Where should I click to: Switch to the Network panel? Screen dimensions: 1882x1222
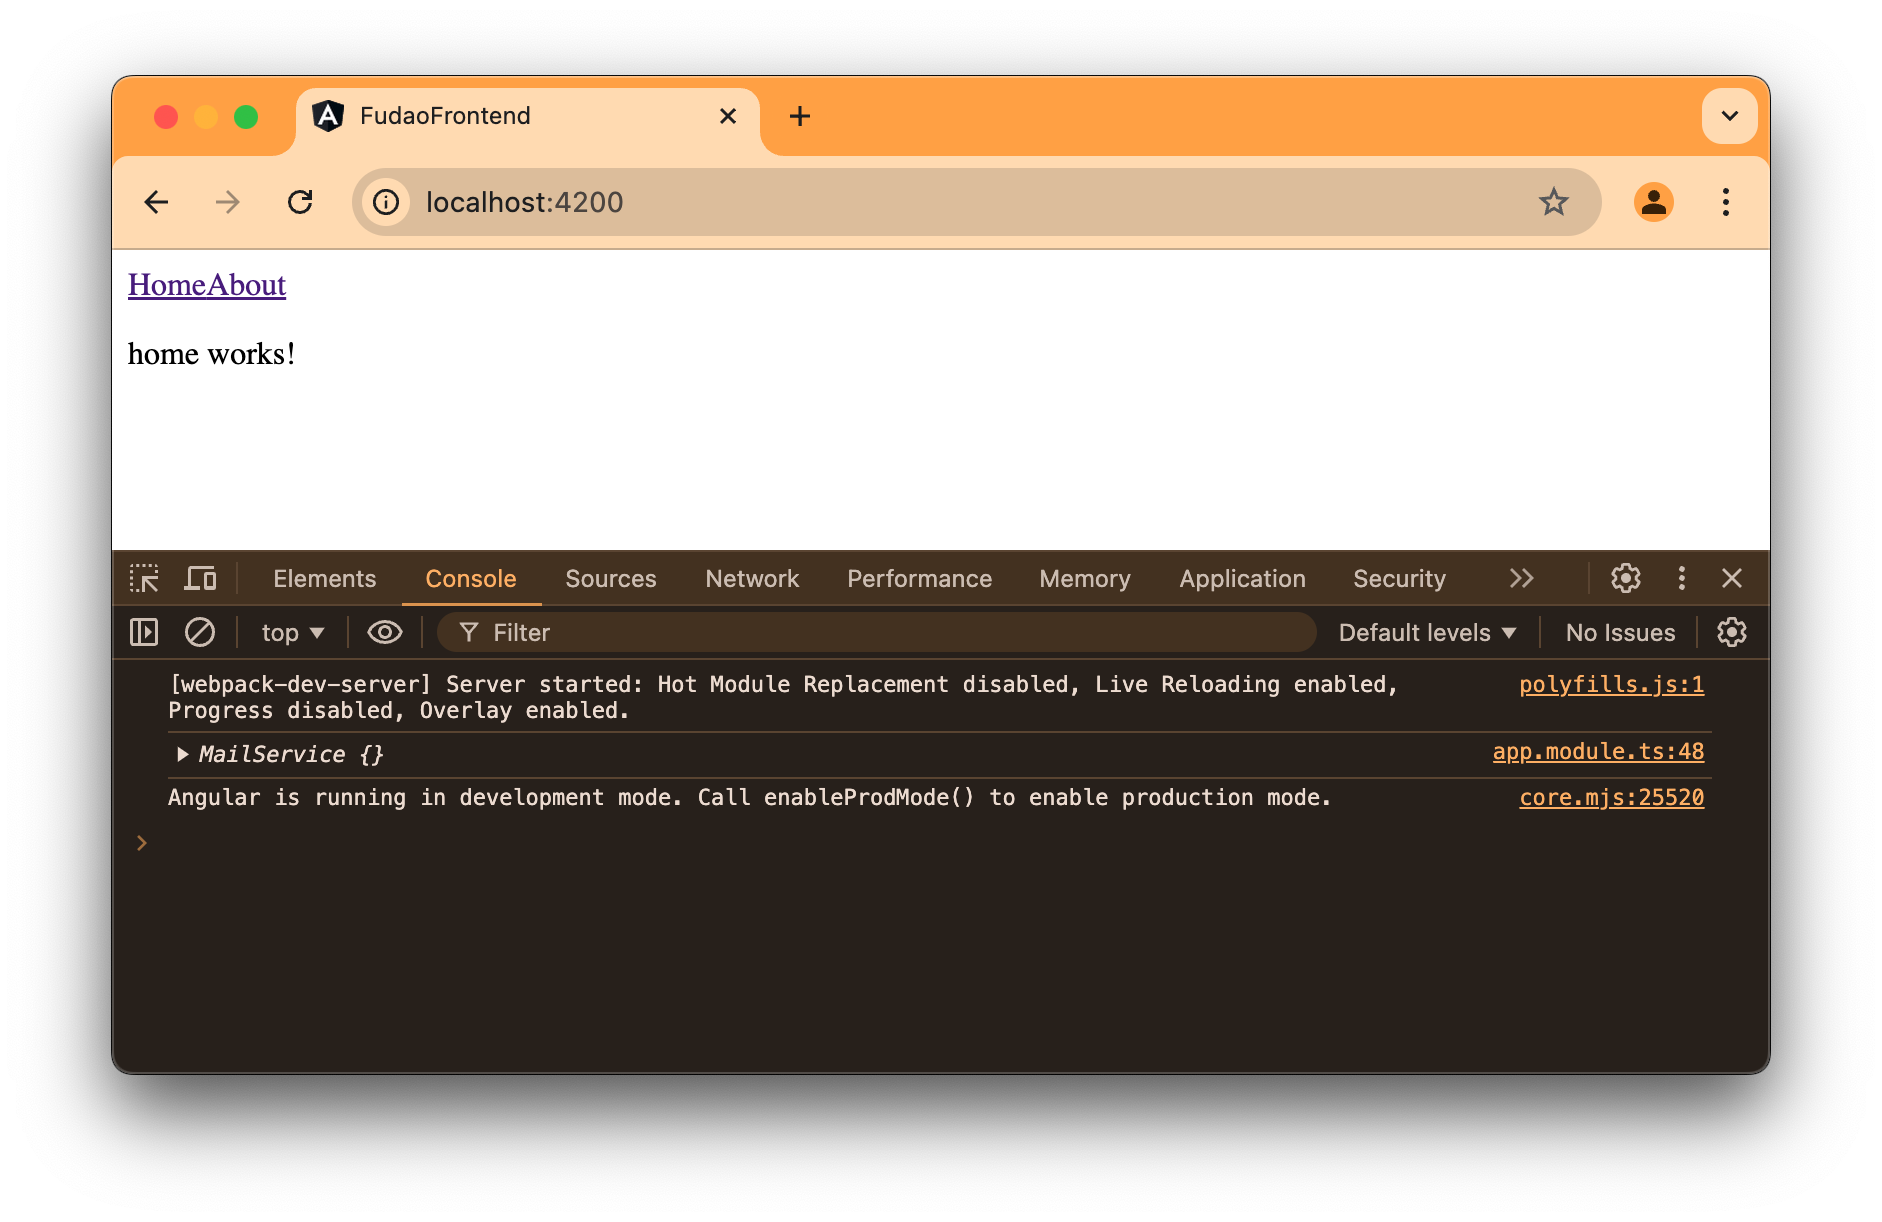[752, 578]
